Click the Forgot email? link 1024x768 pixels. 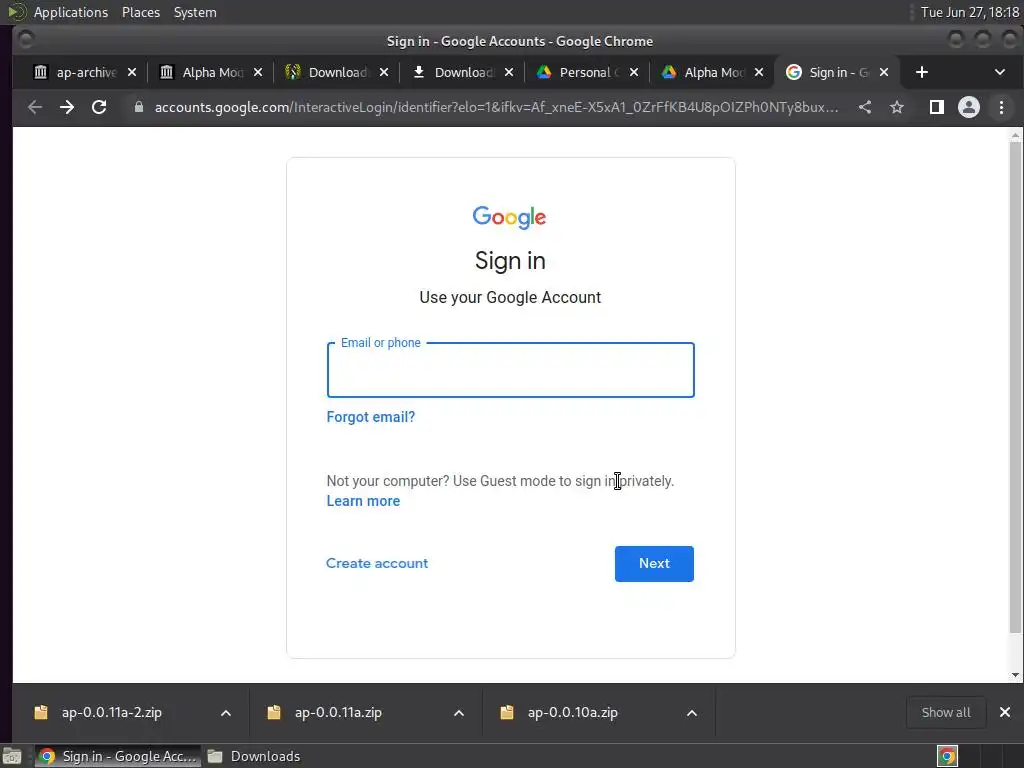tap(370, 417)
